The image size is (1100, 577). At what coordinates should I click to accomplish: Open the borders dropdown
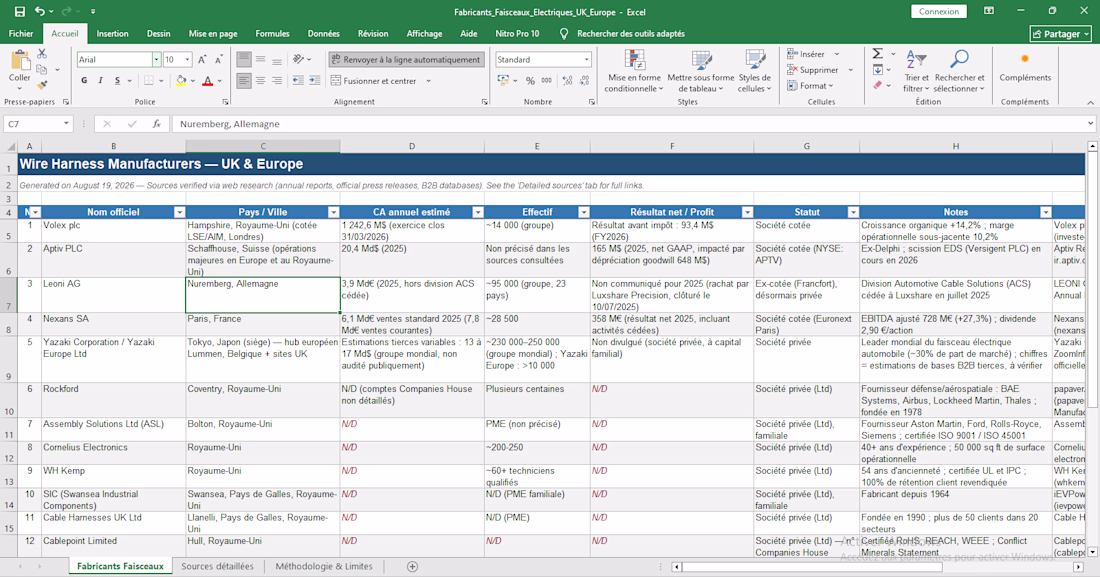coord(161,81)
